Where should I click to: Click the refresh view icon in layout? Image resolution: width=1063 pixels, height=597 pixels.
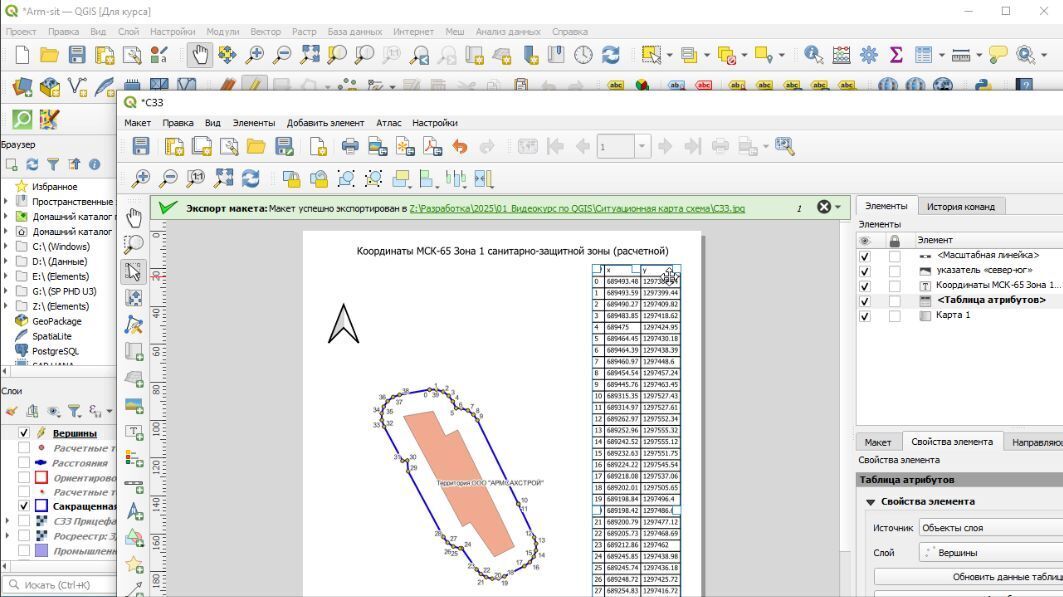tap(251, 178)
